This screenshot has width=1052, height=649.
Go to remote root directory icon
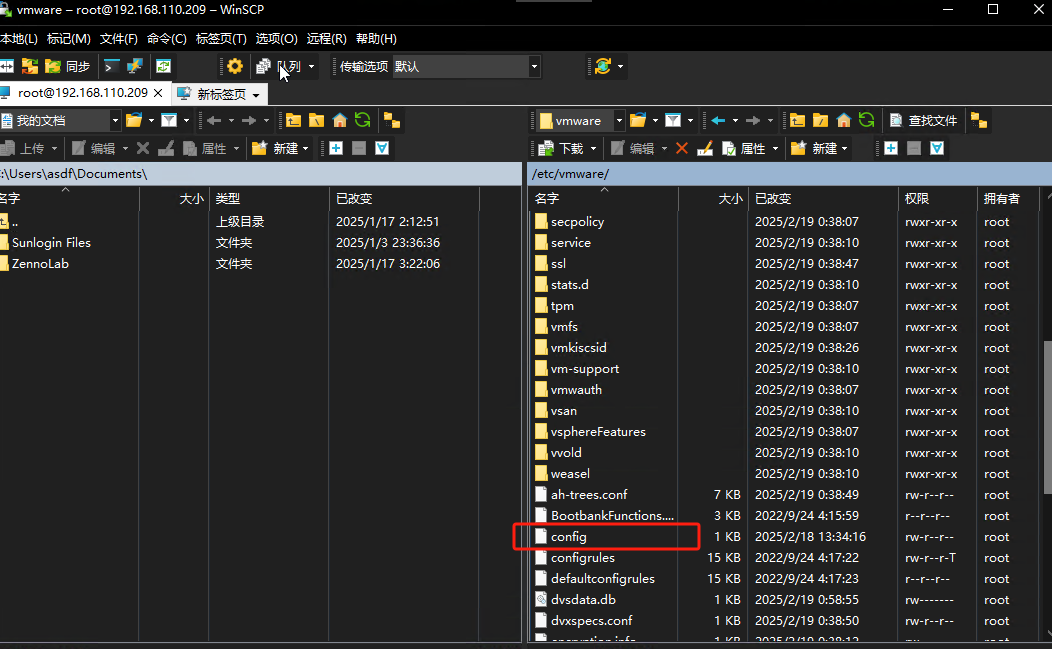821,120
